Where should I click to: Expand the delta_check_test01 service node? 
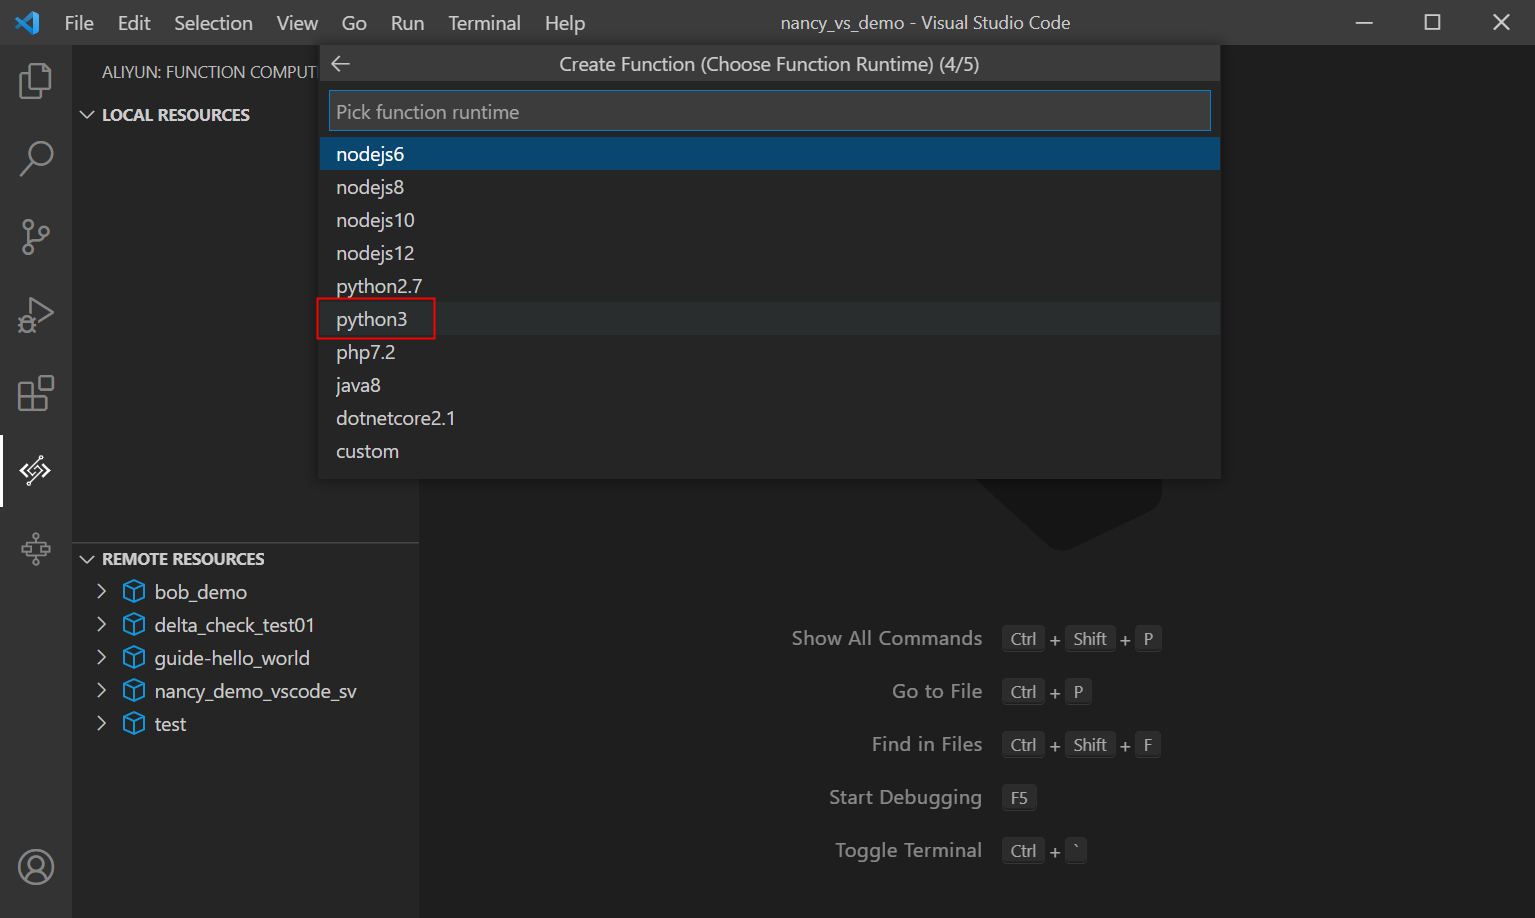pos(101,625)
